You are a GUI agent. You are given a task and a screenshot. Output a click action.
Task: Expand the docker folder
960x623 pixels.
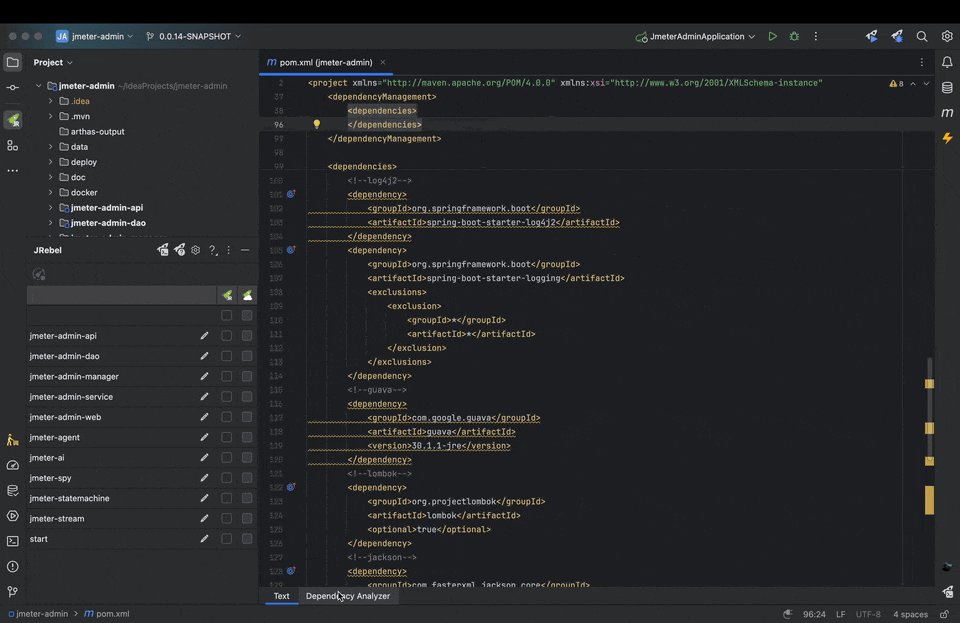click(51, 193)
